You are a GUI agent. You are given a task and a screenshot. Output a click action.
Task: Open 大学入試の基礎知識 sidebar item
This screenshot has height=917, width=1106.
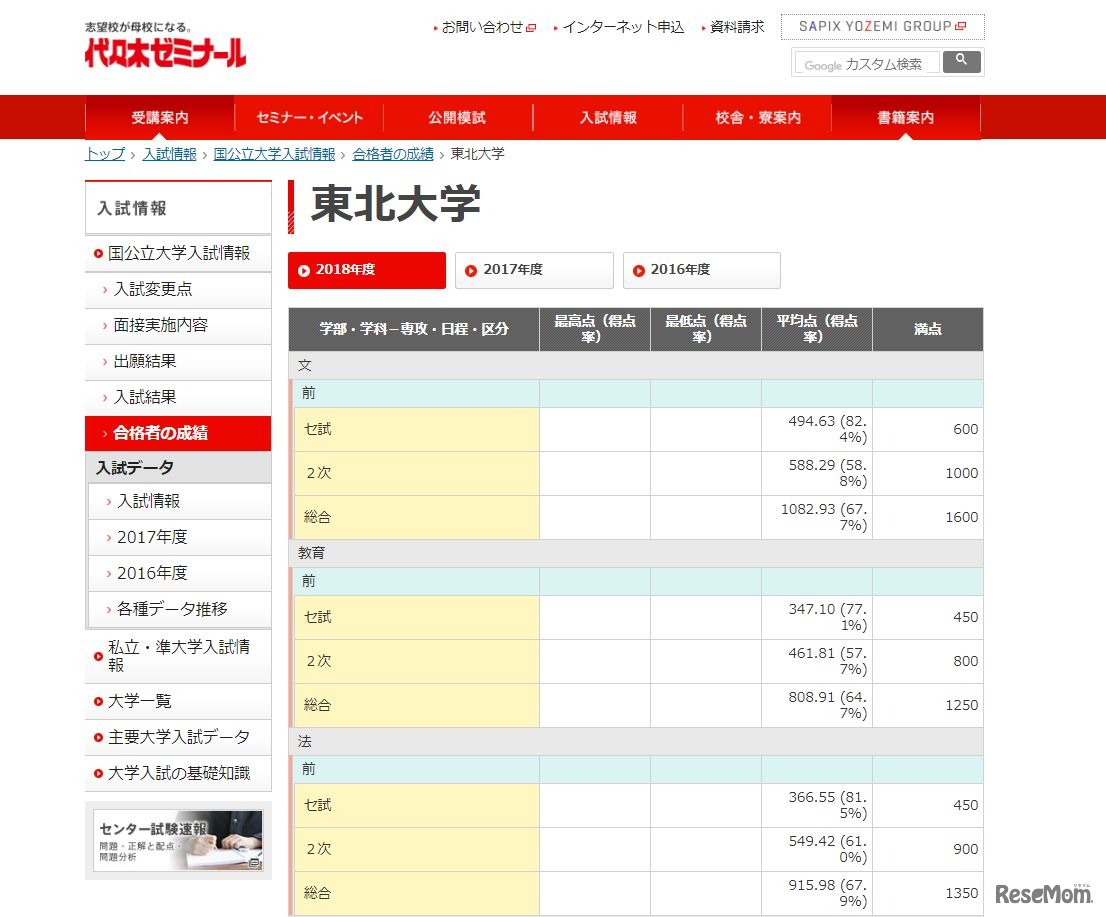tap(178, 773)
